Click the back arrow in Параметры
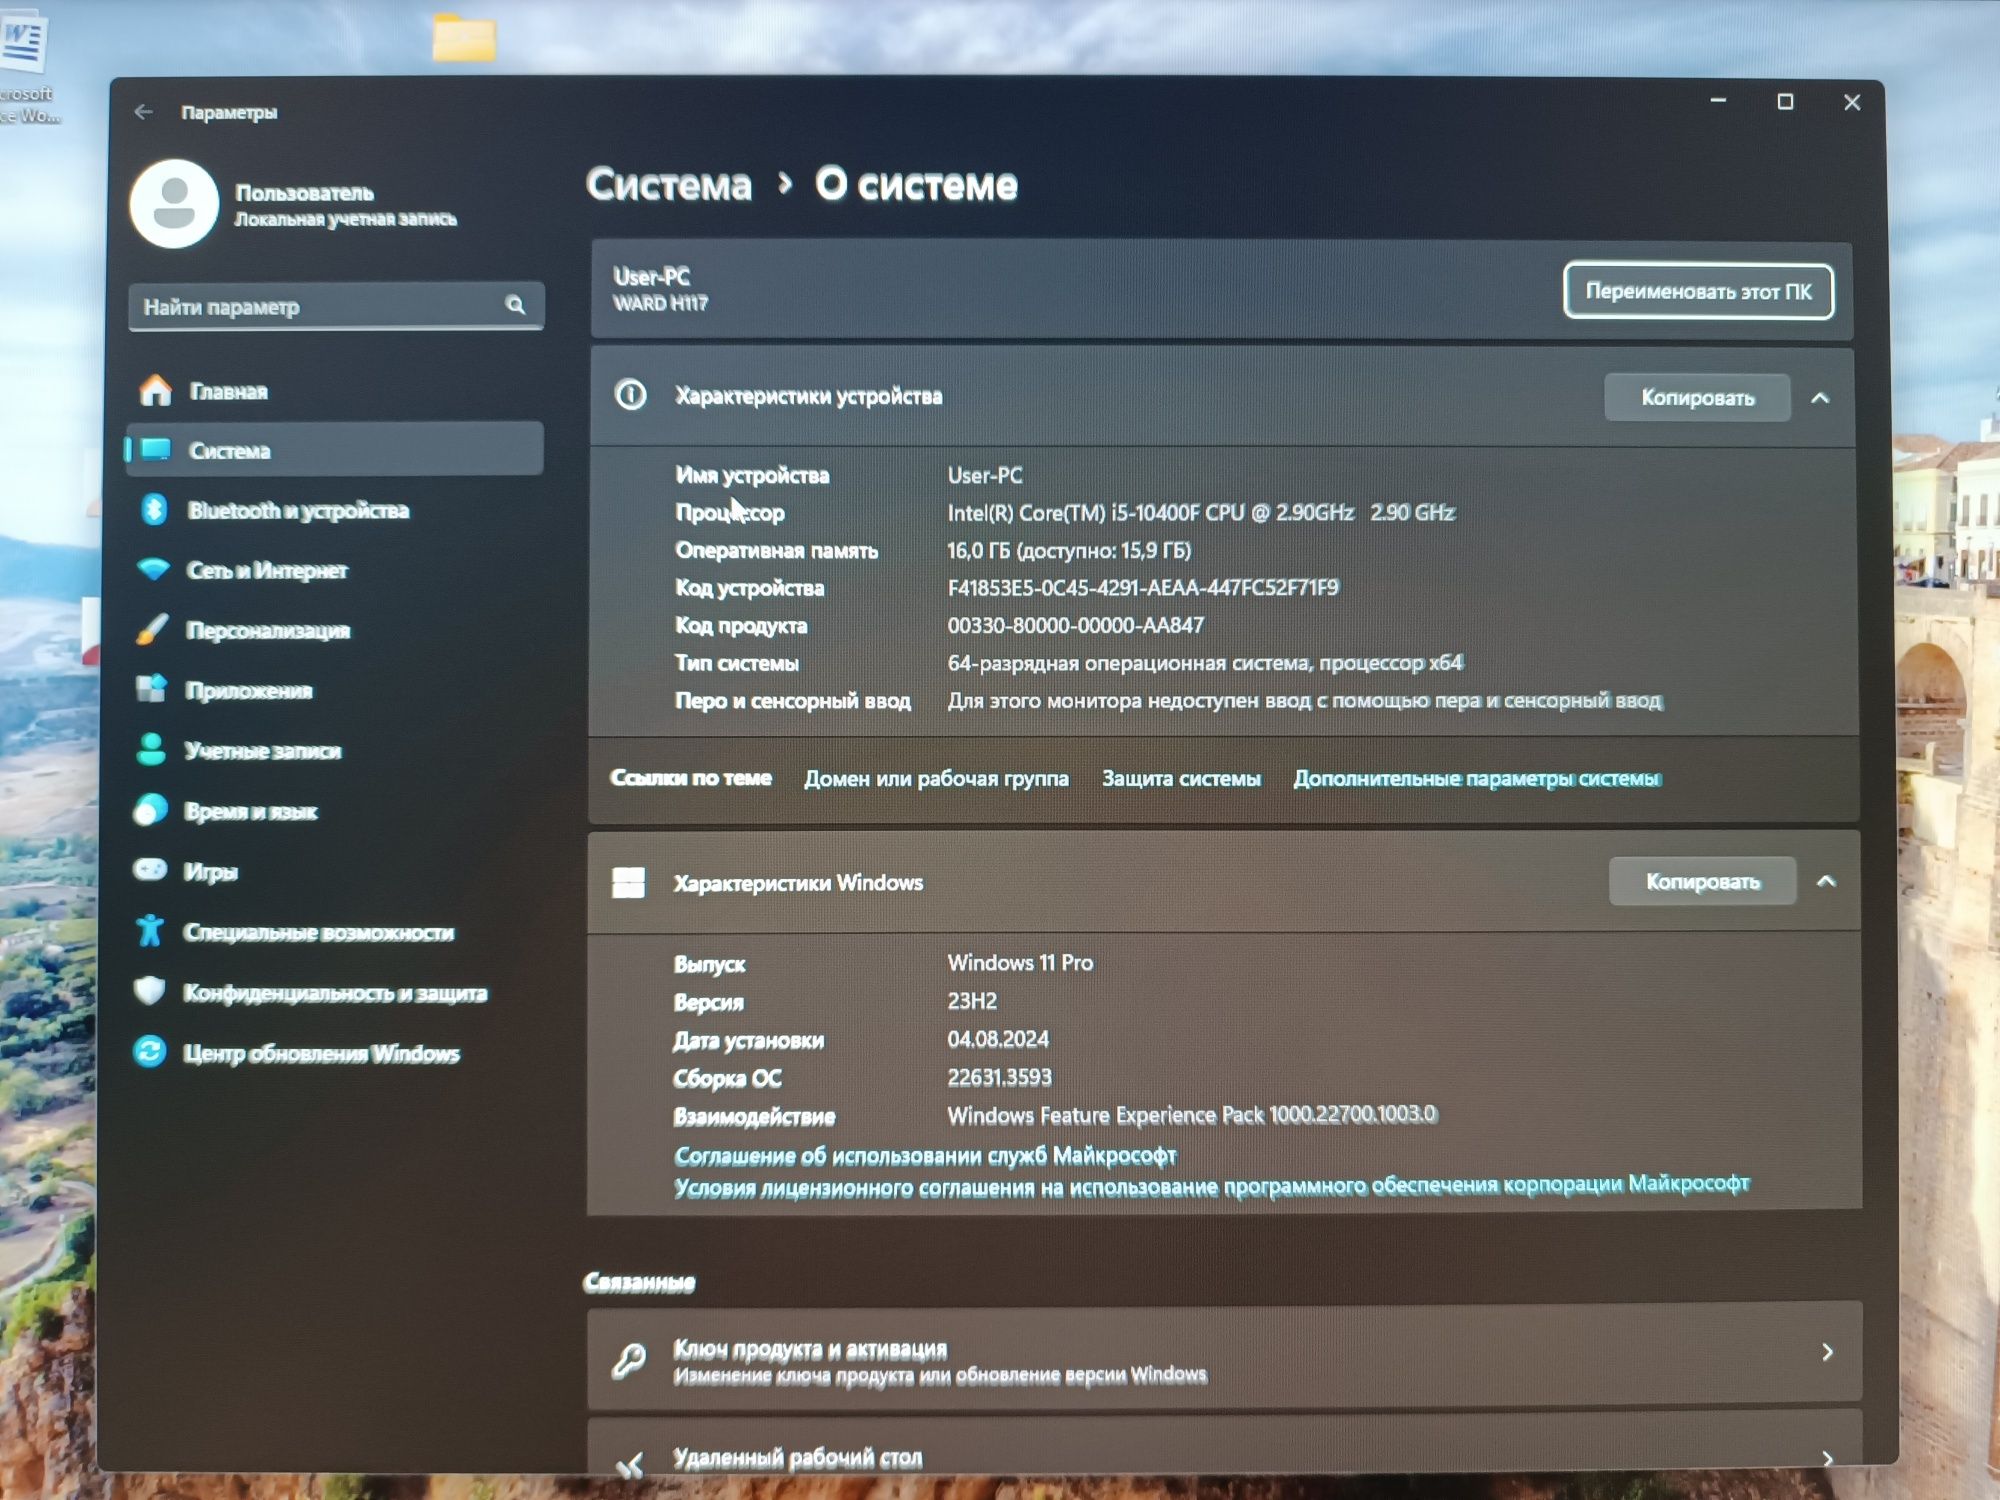The width and height of the screenshot is (2000, 1500). pyautogui.click(x=144, y=112)
